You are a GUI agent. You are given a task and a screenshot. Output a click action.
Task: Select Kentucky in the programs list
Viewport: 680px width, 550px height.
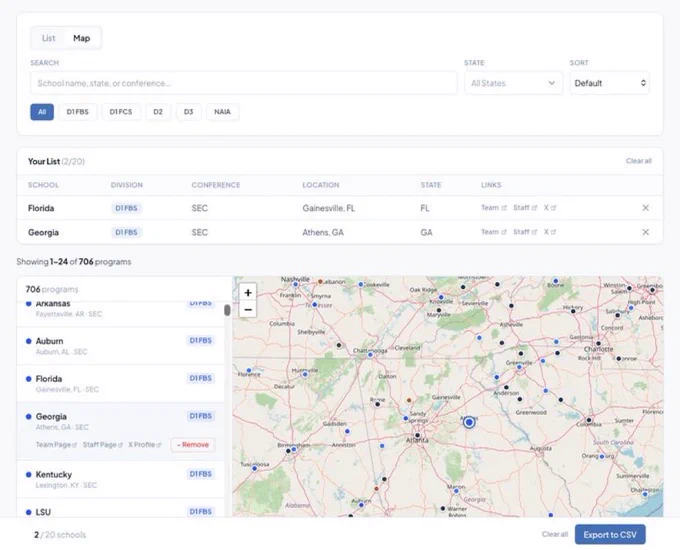[x=121, y=479]
